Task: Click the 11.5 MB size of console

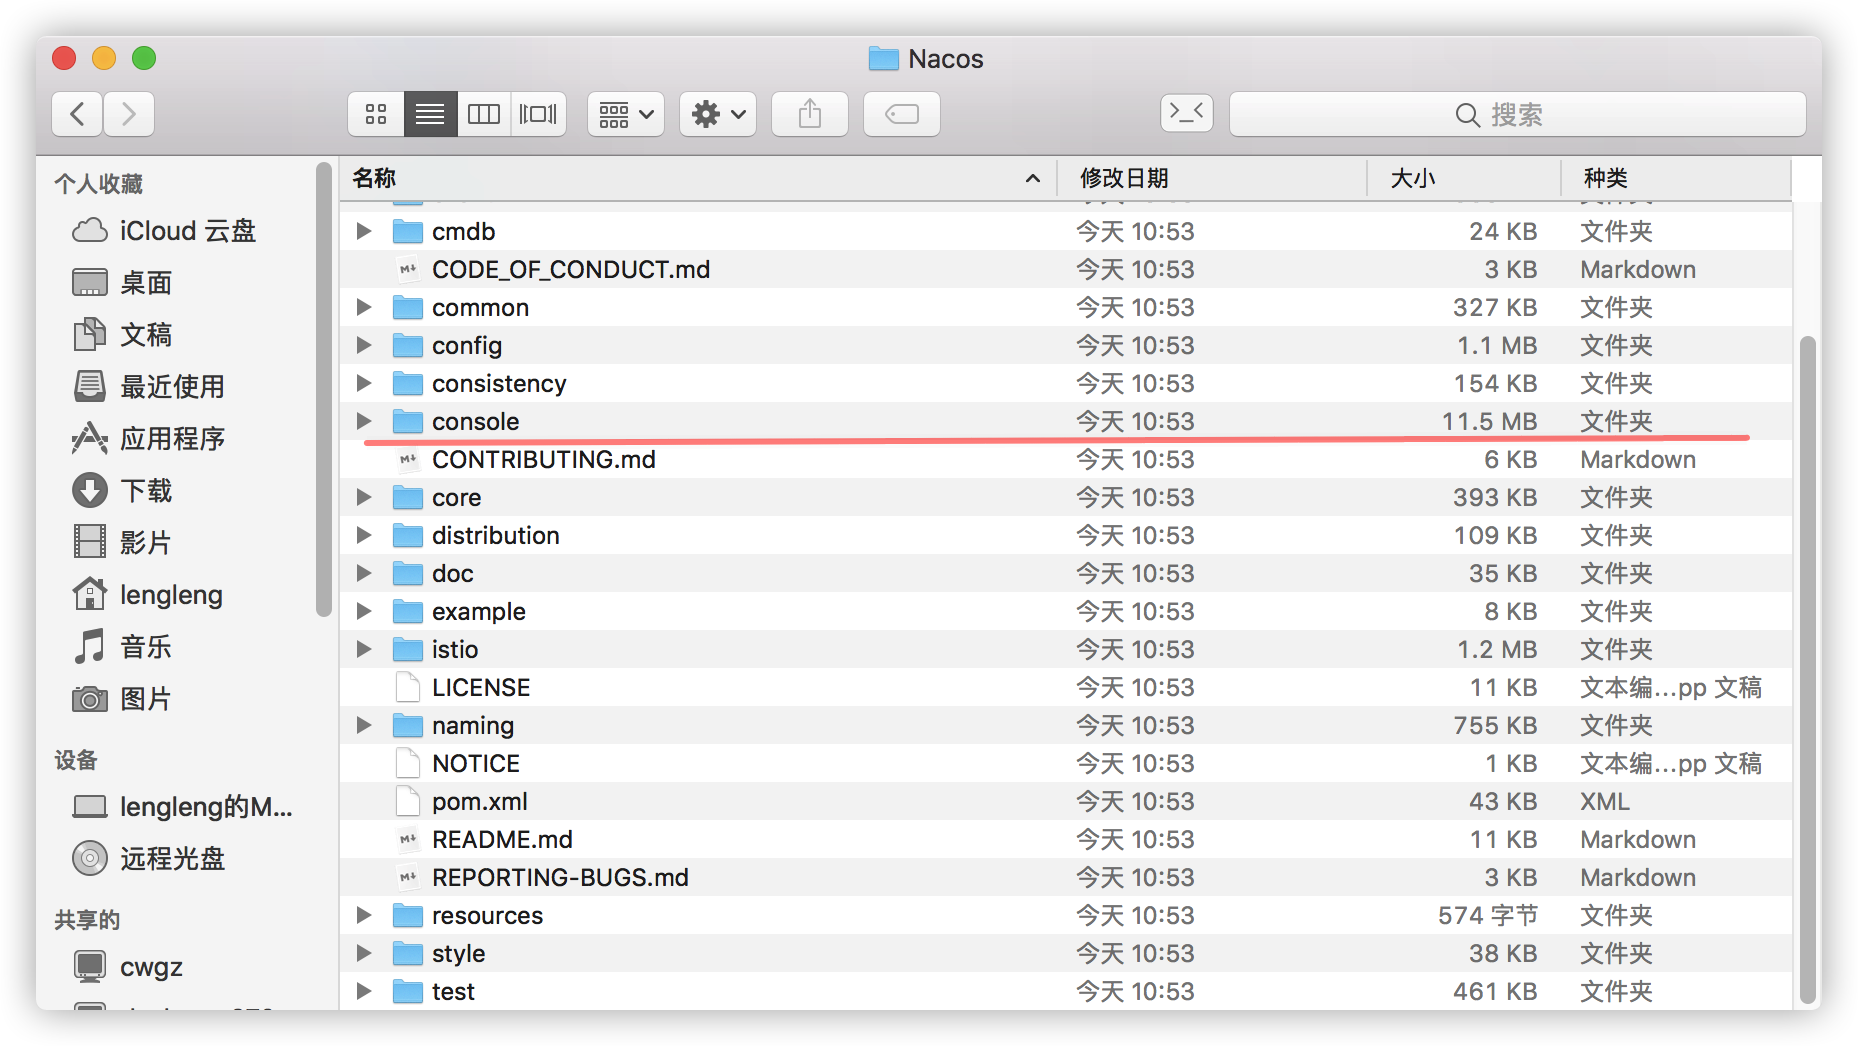Action: 1489,421
